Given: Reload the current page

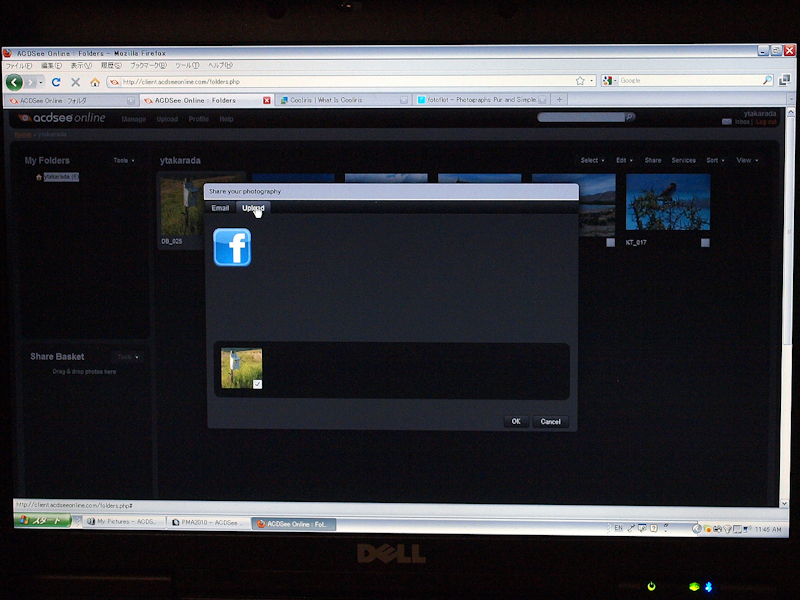Looking at the screenshot, I should [x=56, y=82].
